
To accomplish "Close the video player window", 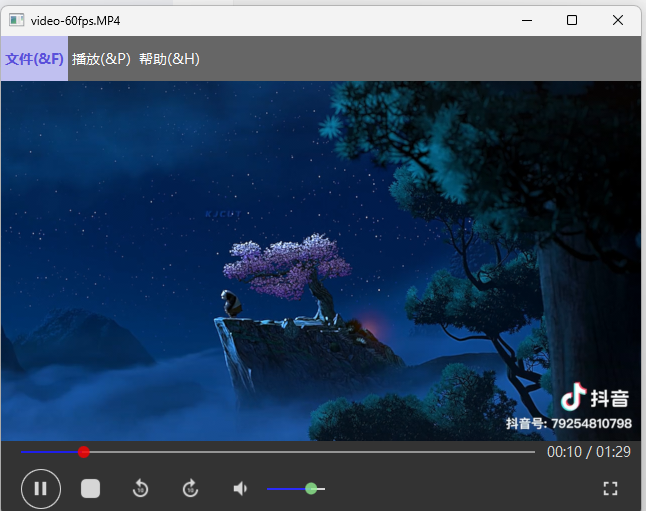I will click(618, 20).
